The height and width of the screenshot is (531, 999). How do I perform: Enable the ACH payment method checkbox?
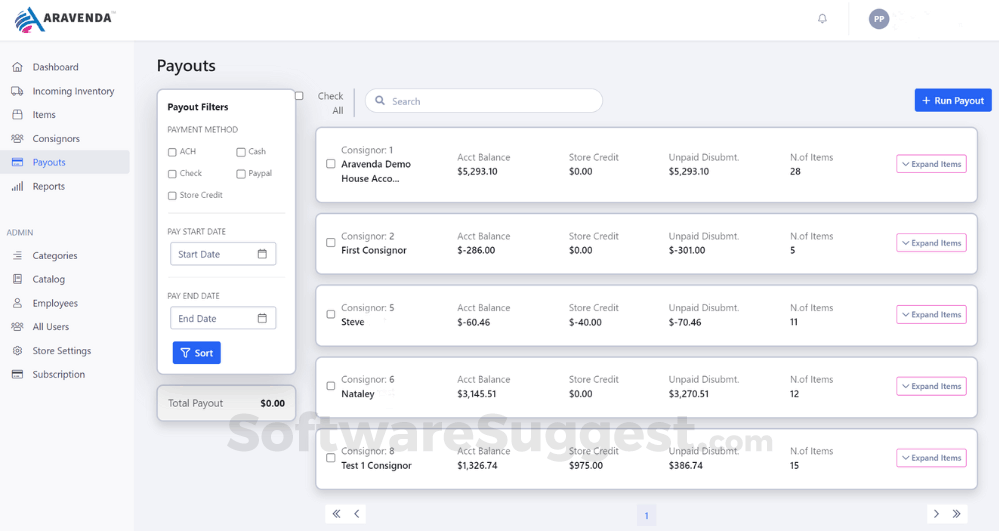click(172, 152)
